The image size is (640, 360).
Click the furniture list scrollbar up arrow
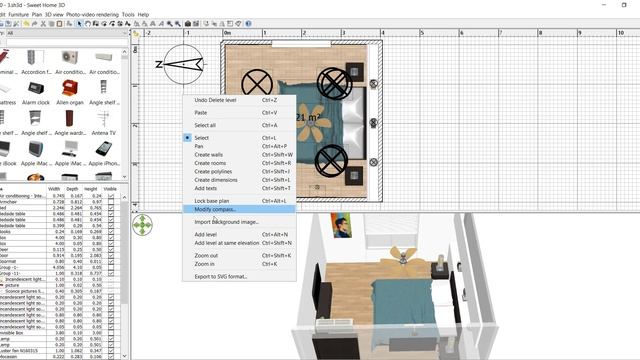(x=124, y=197)
